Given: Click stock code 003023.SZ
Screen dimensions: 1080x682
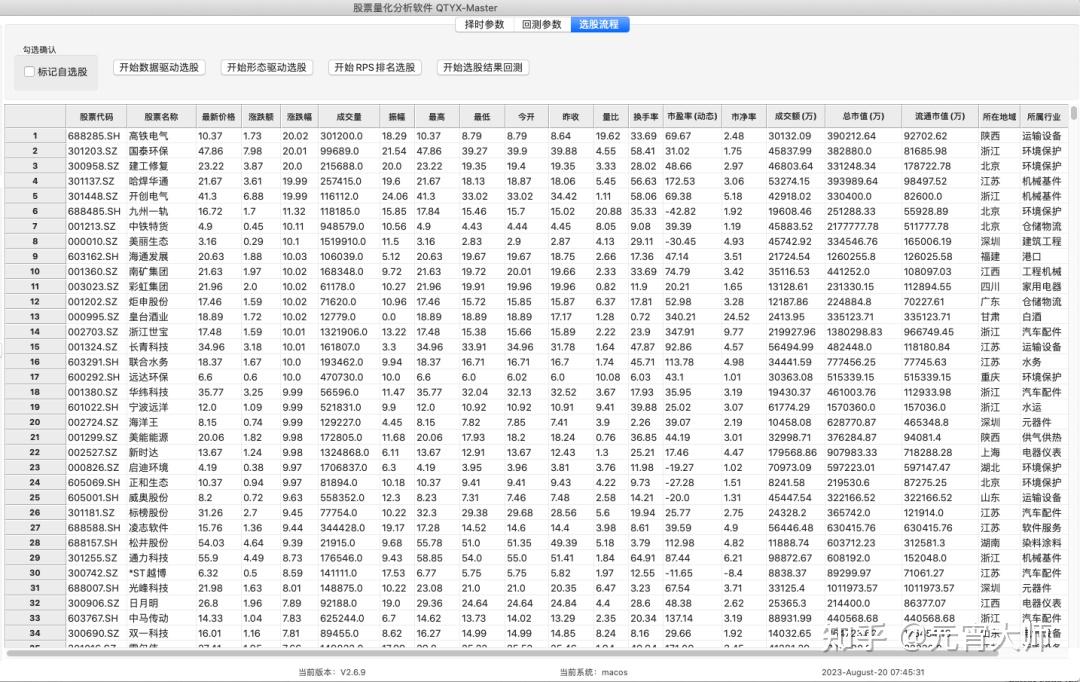Looking at the screenshot, I should 93,287.
